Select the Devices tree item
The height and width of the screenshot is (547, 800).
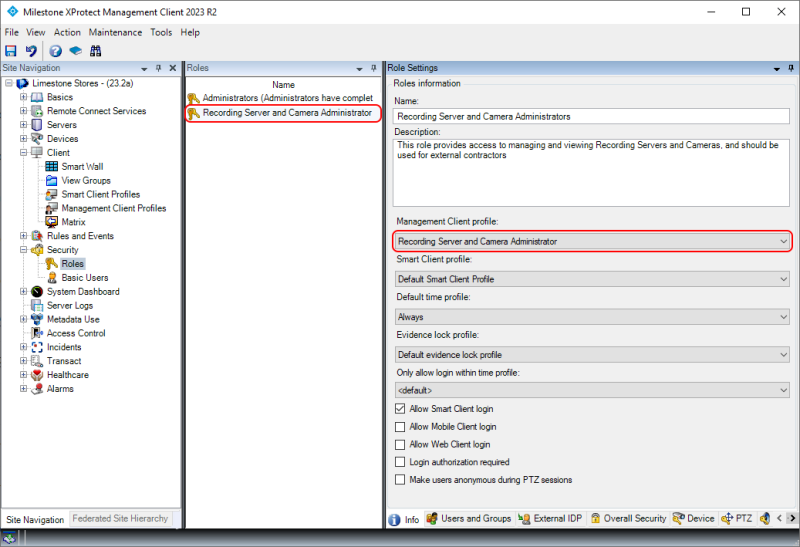pos(62,139)
